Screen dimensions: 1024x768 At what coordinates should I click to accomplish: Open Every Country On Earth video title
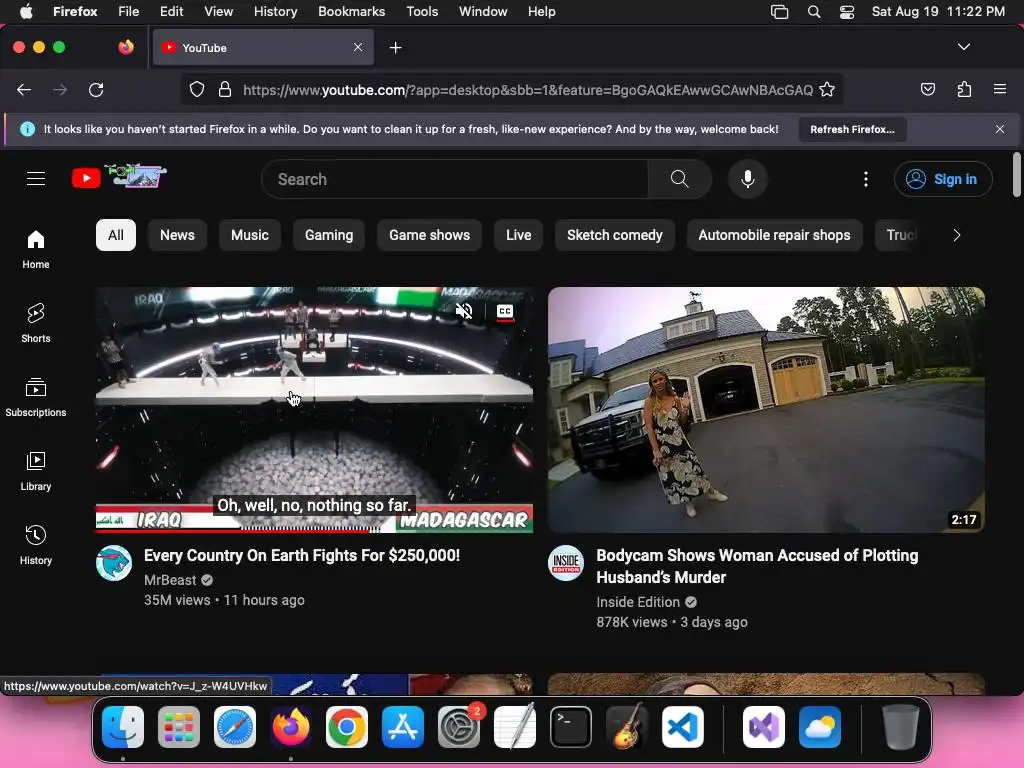[x=302, y=556]
